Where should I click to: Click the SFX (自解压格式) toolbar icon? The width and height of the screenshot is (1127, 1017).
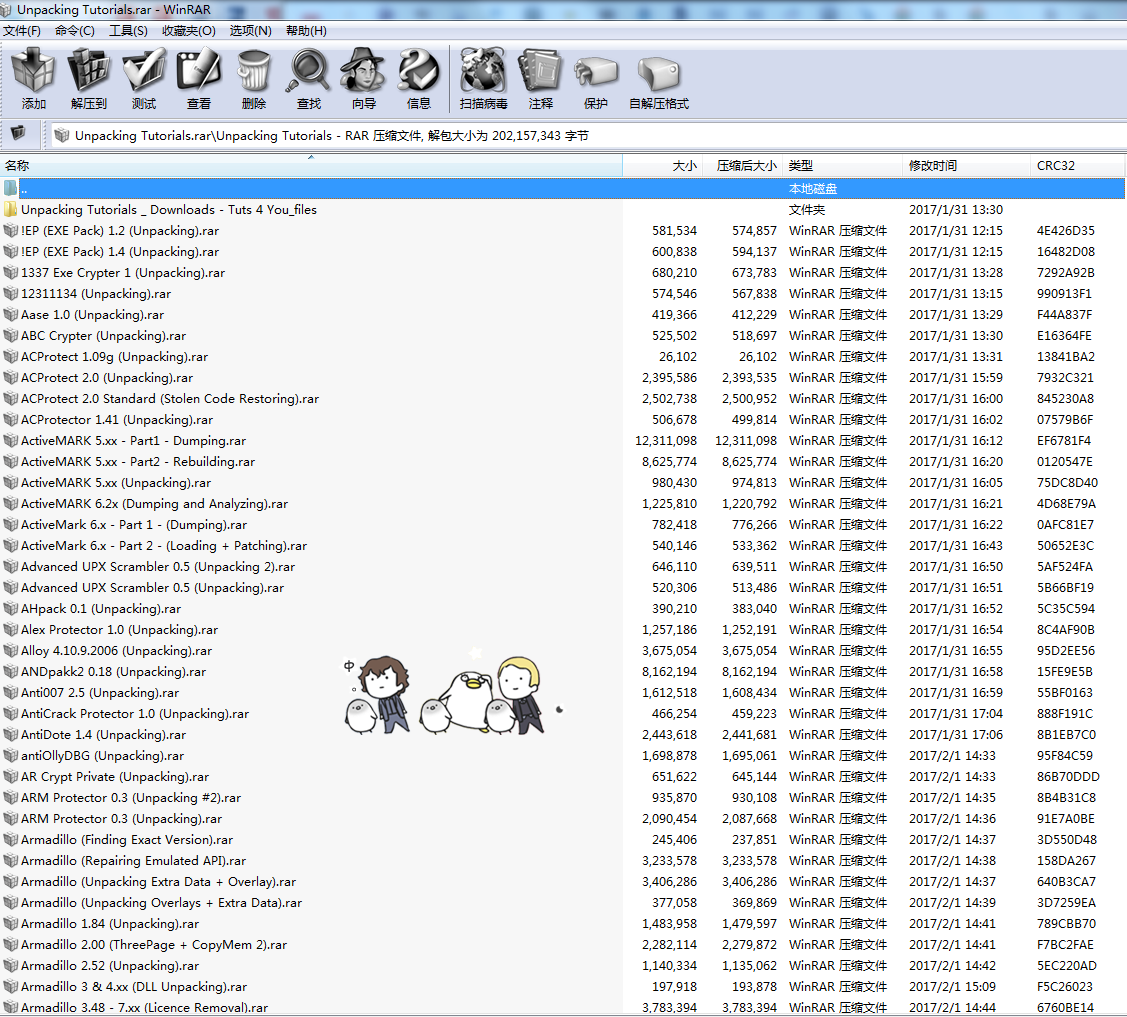click(658, 72)
